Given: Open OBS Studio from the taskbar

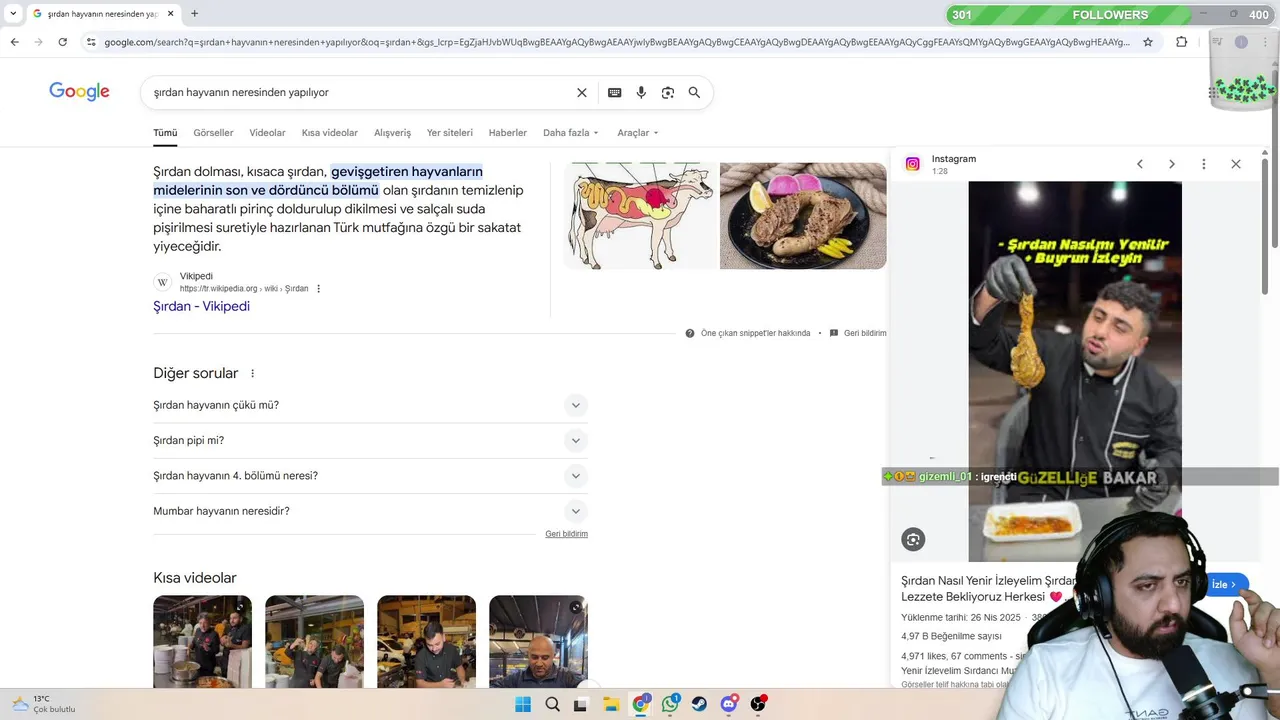Looking at the screenshot, I should (758, 704).
